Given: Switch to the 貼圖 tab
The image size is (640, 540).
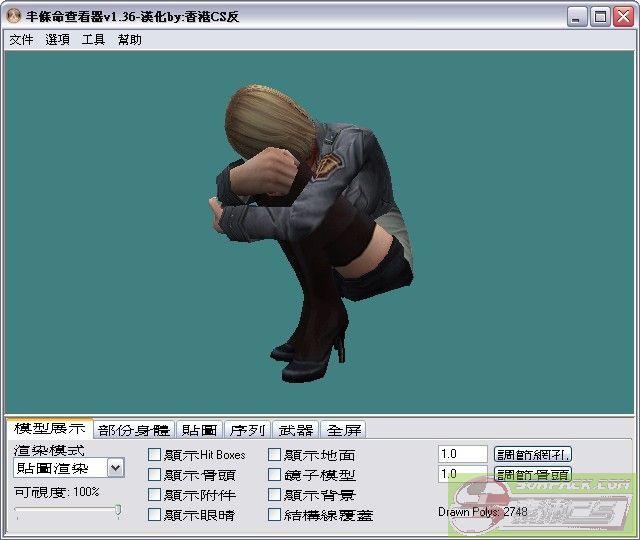Looking at the screenshot, I should click(x=199, y=430).
